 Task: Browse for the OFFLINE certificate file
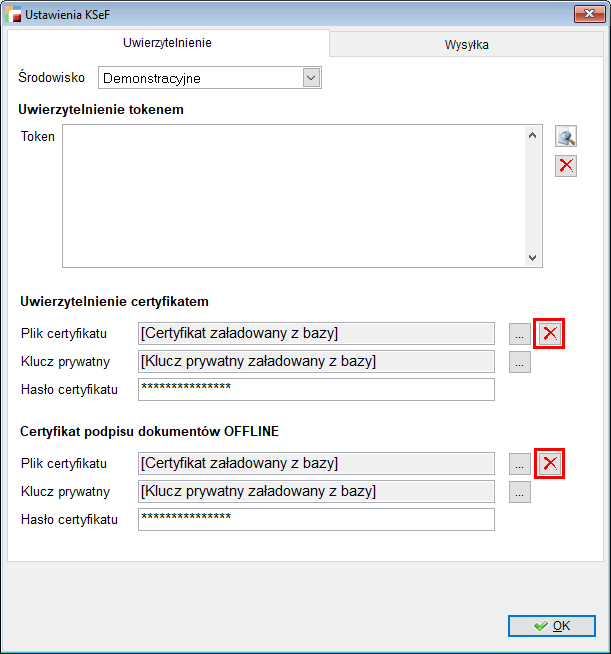(519, 463)
